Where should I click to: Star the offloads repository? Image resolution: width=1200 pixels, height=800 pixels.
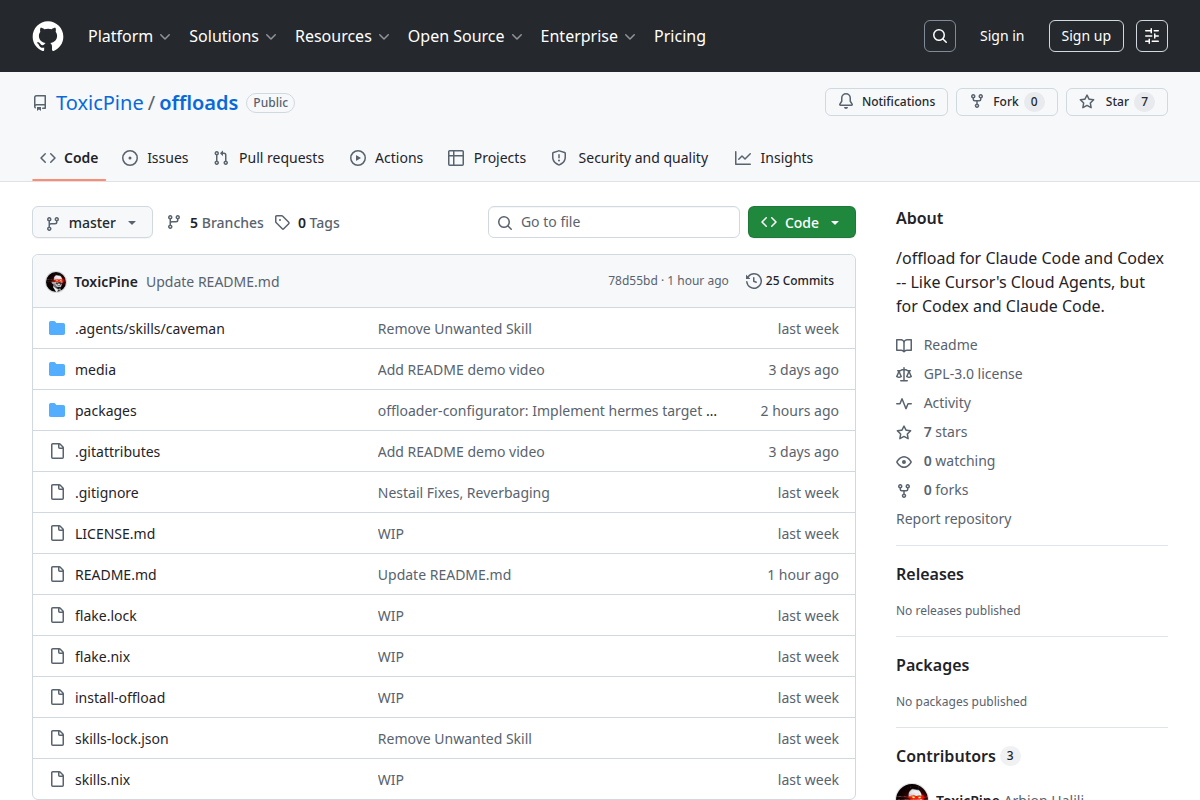pos(1116,102)
